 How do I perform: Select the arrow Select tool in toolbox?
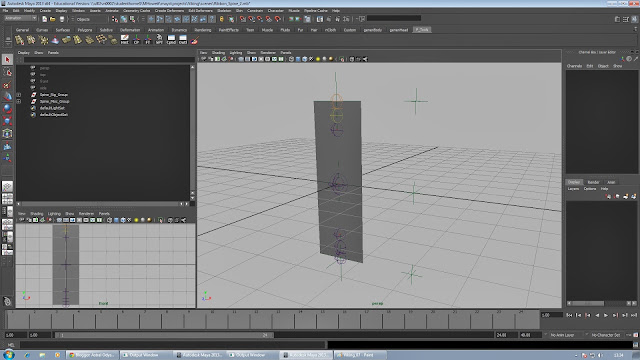pyautogui.click(x=7, y=60)
